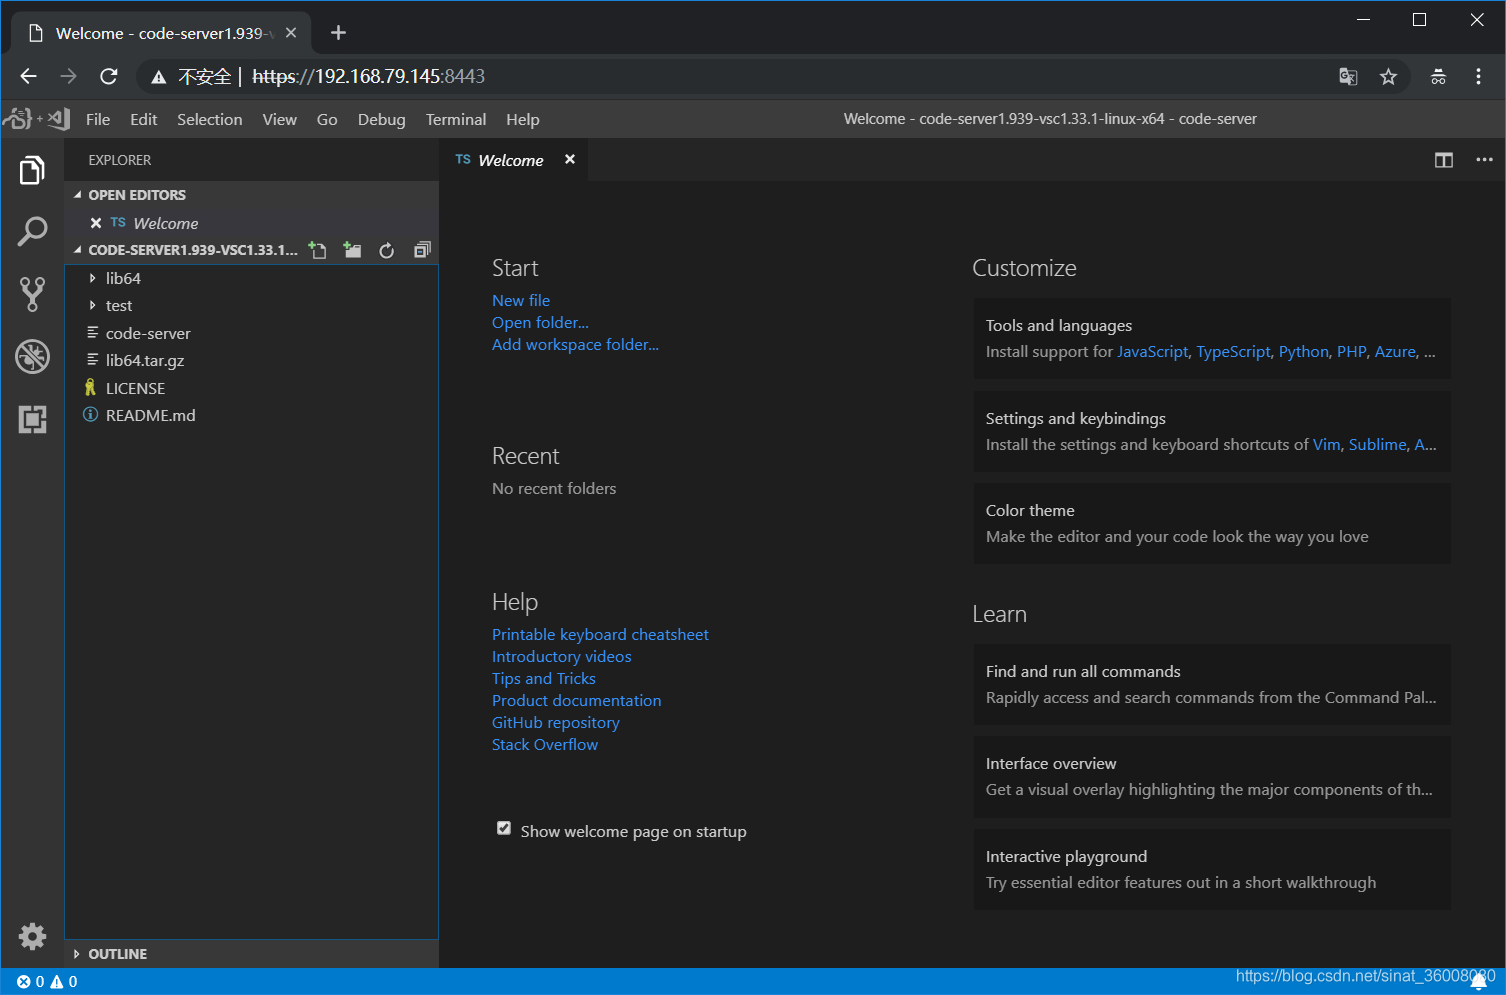Click the Python link under Tools and languages

(1304, 352)
